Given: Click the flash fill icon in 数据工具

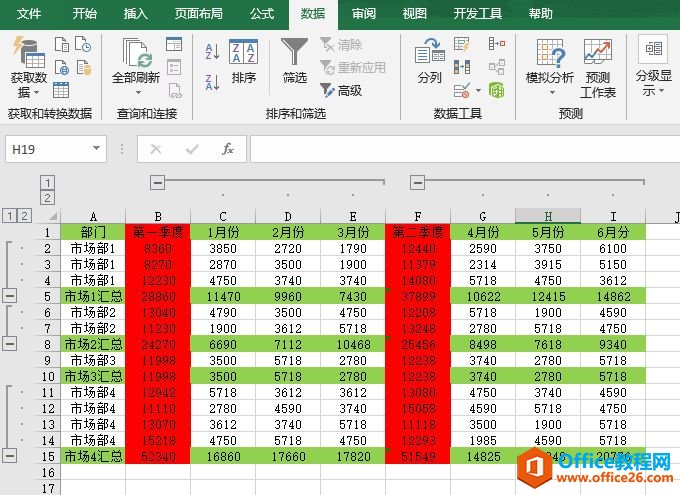Looking at the screenshot, I should (461, 44).
